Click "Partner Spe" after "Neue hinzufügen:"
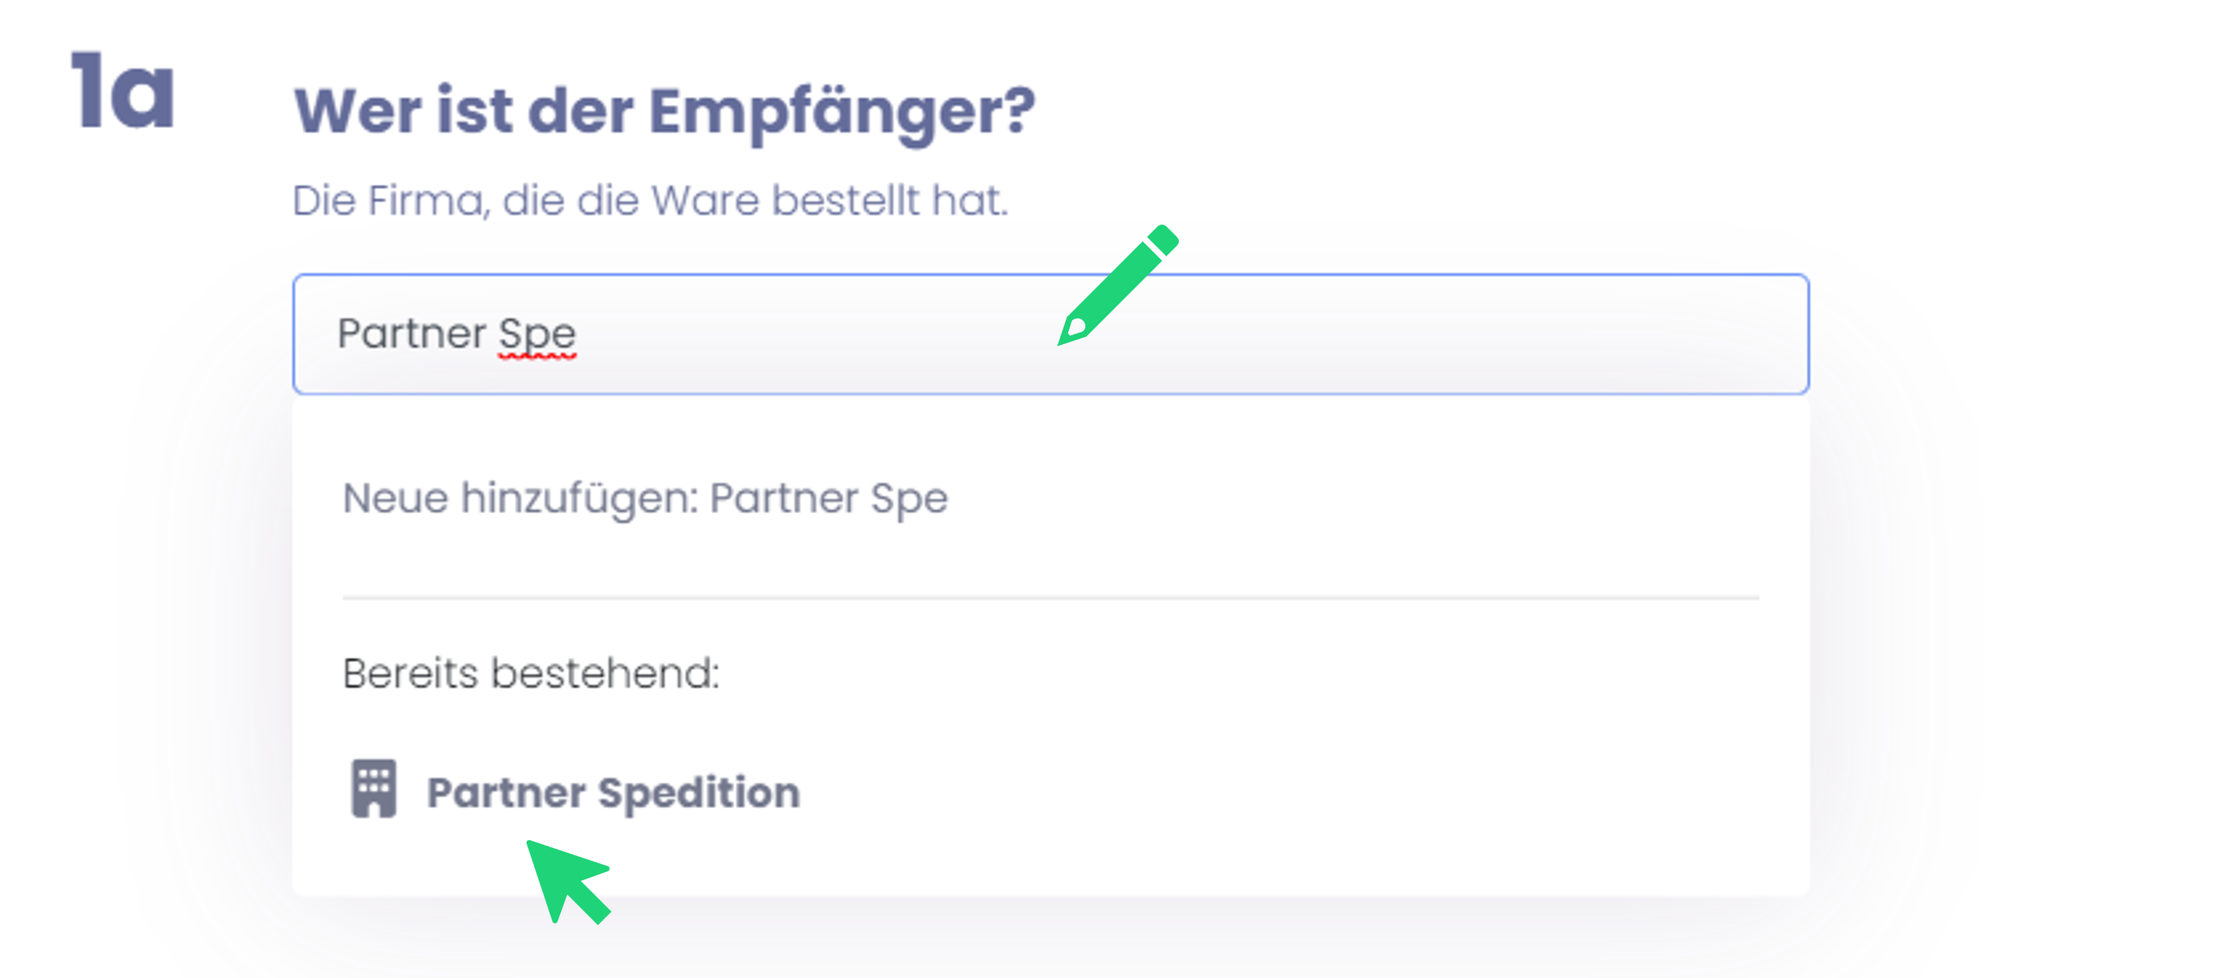This screenshot has width=2236, height=978. [828, 498]
